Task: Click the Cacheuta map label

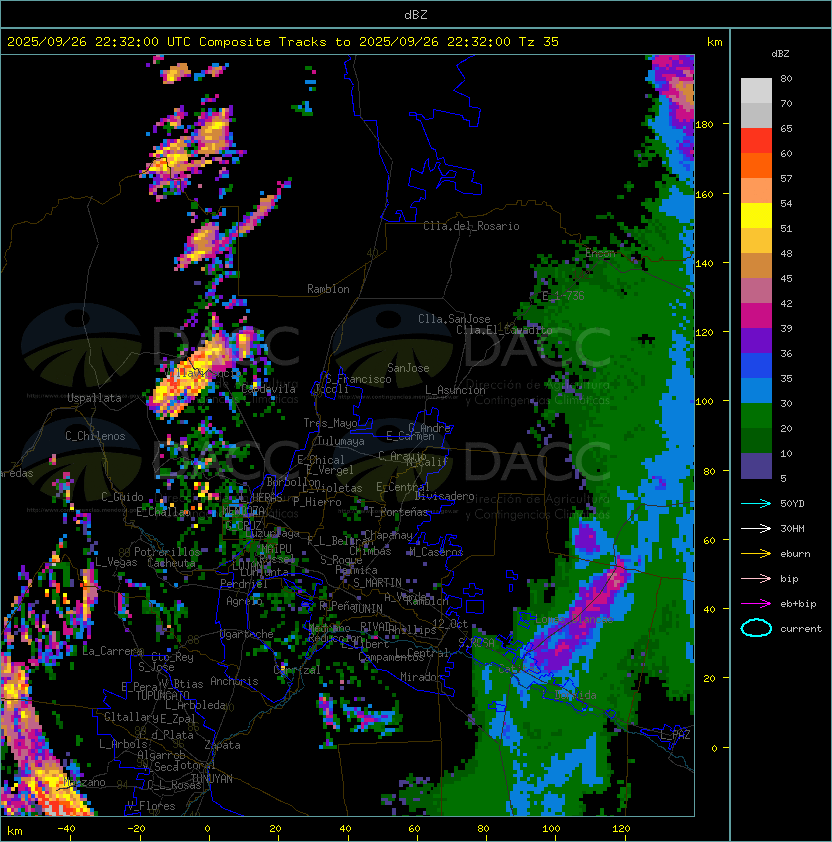Action: coord(171,563)
